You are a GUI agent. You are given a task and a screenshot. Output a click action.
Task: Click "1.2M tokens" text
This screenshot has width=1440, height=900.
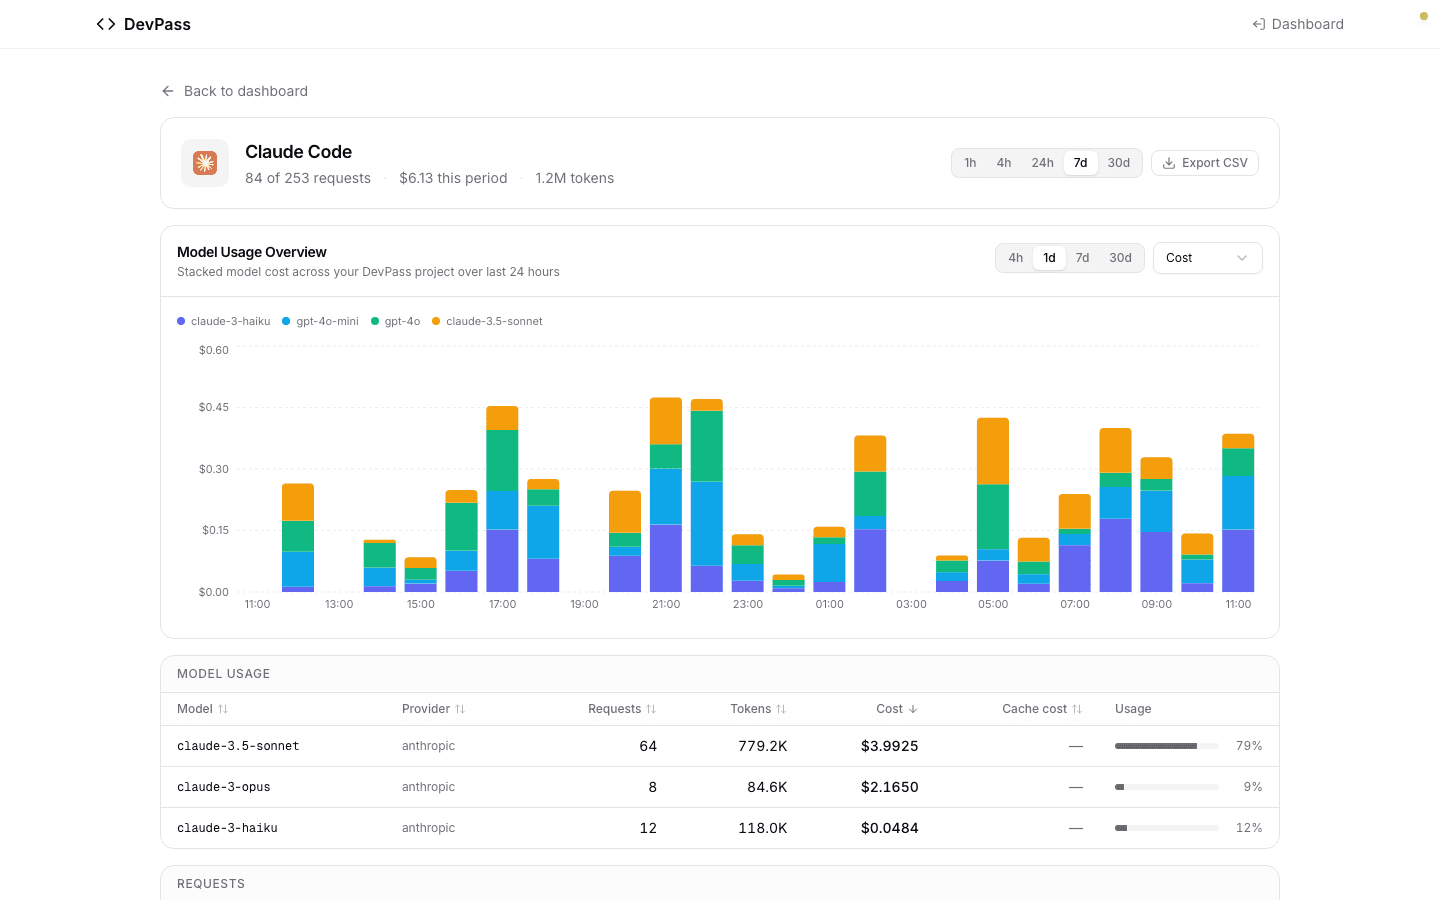pyautogui.click(x=575, y=178)
